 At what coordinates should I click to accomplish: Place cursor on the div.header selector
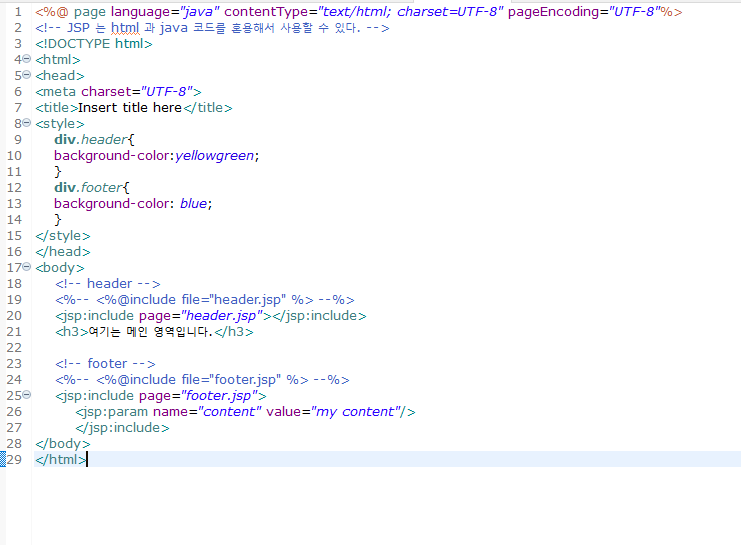[x=91, y=139]
